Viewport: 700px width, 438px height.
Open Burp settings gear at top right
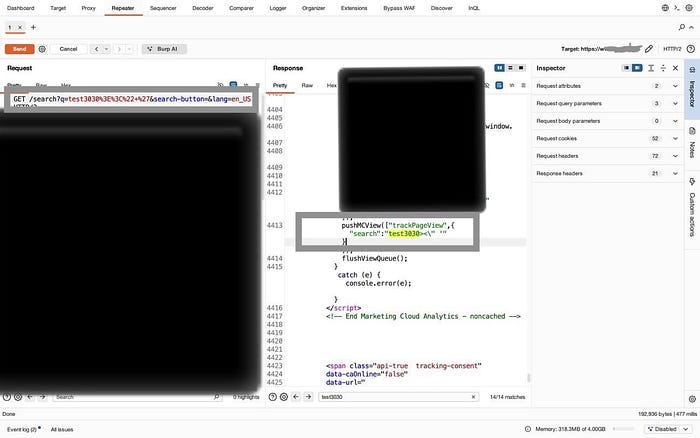689,8
